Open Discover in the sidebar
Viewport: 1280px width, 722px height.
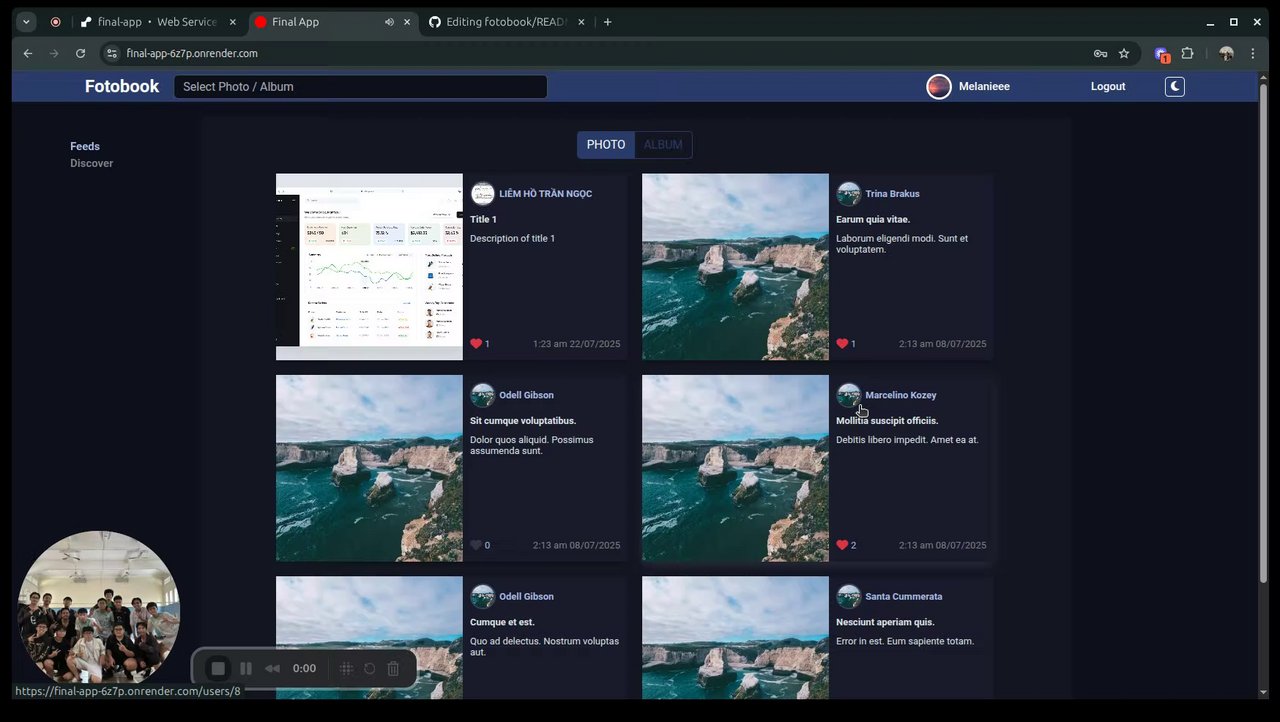coord(92,164)
